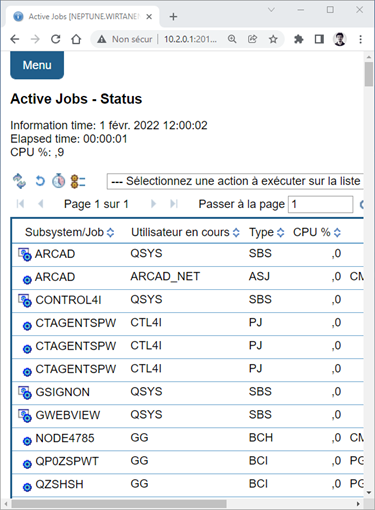Select NODE4785 job name
375x510 pixels.
65,438
